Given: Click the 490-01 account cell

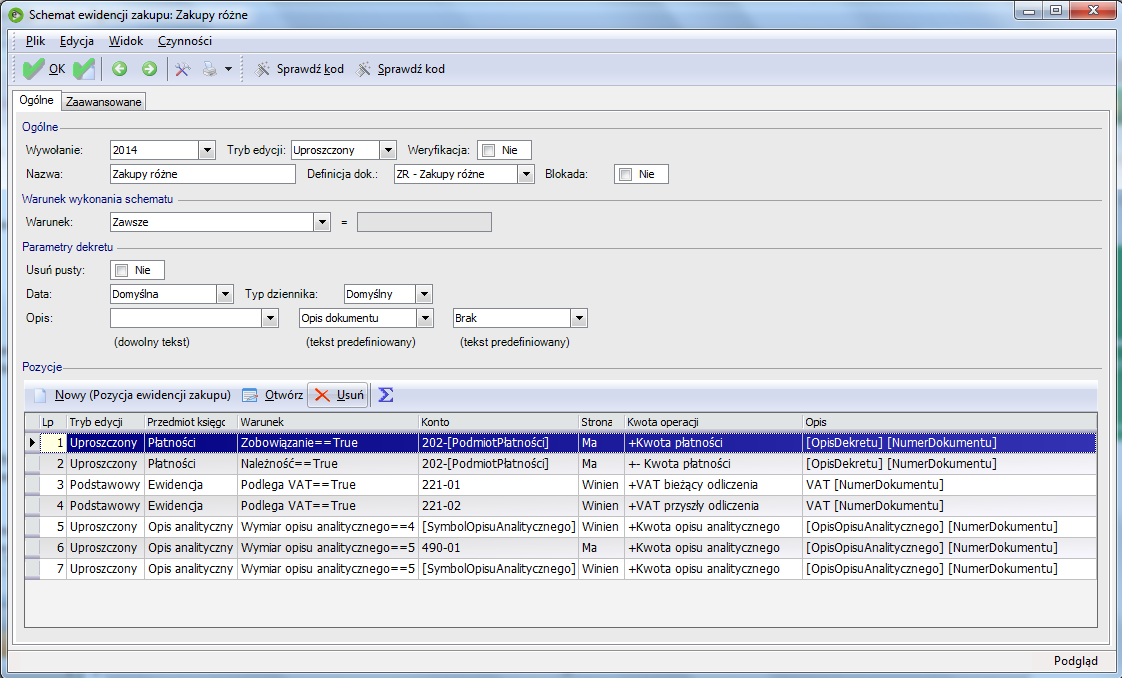Looking at the screenshot, I should 498,548.
